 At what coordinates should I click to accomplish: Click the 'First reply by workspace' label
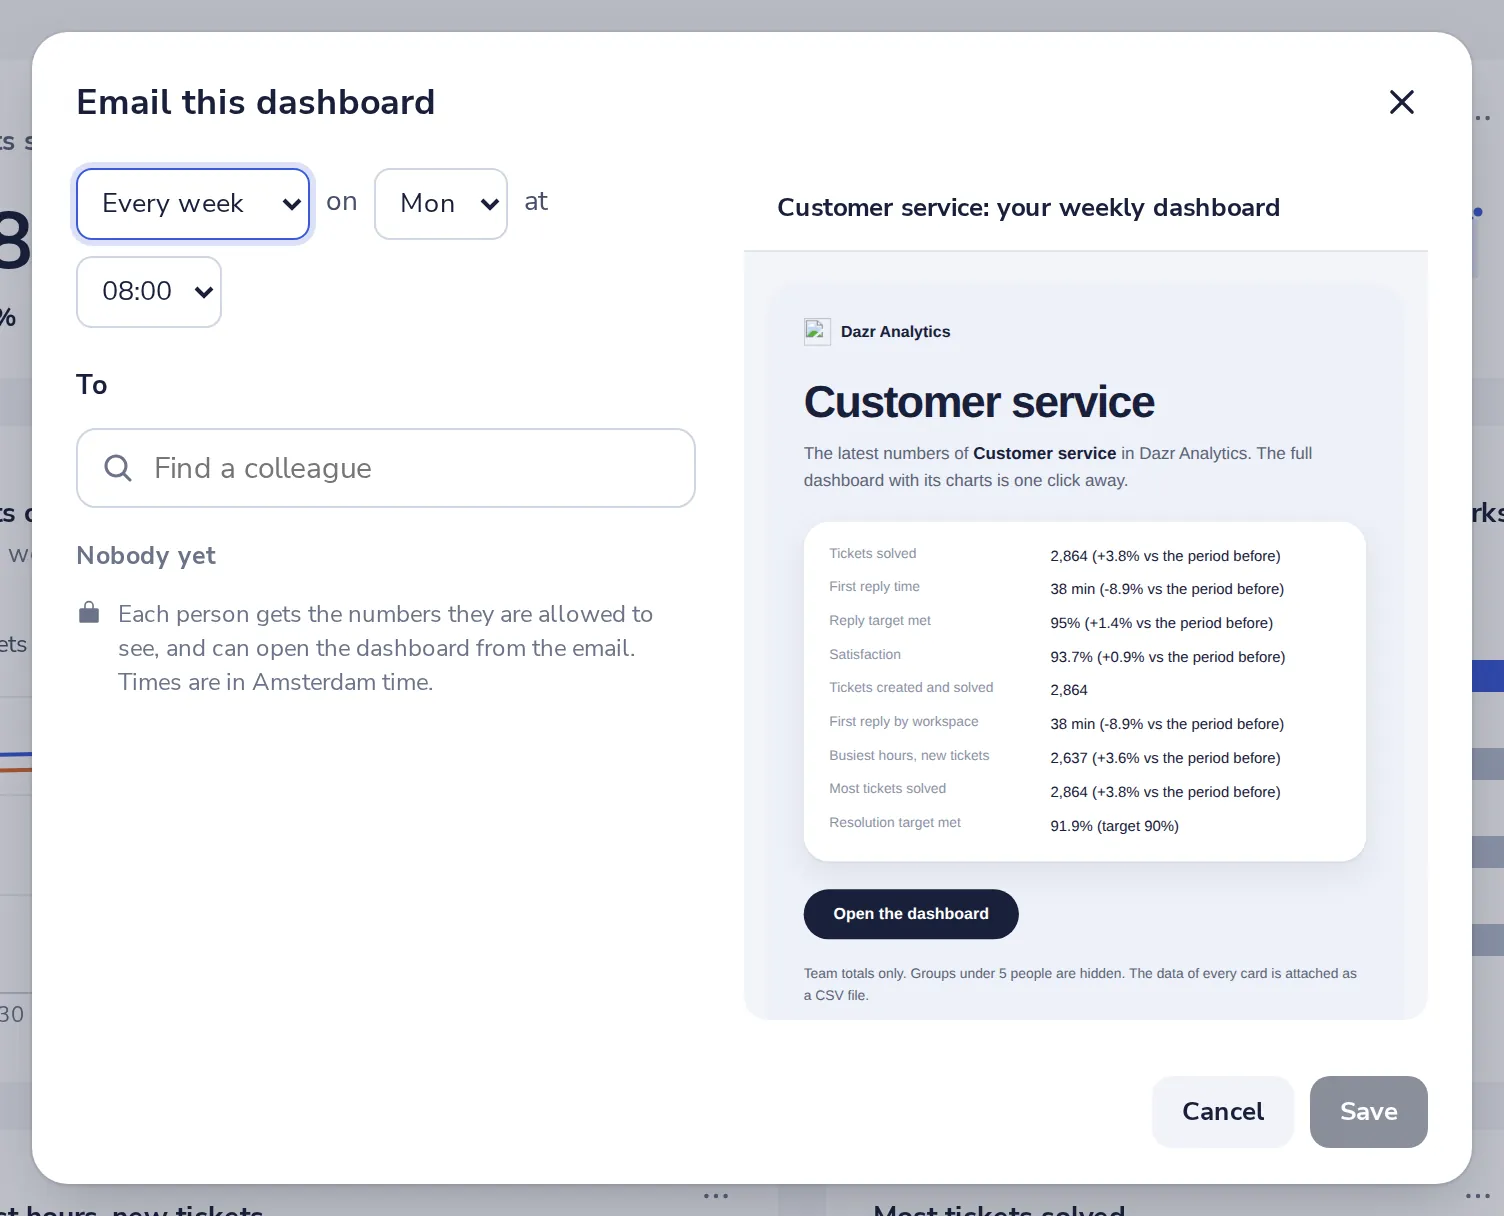[x=904, y=721]
